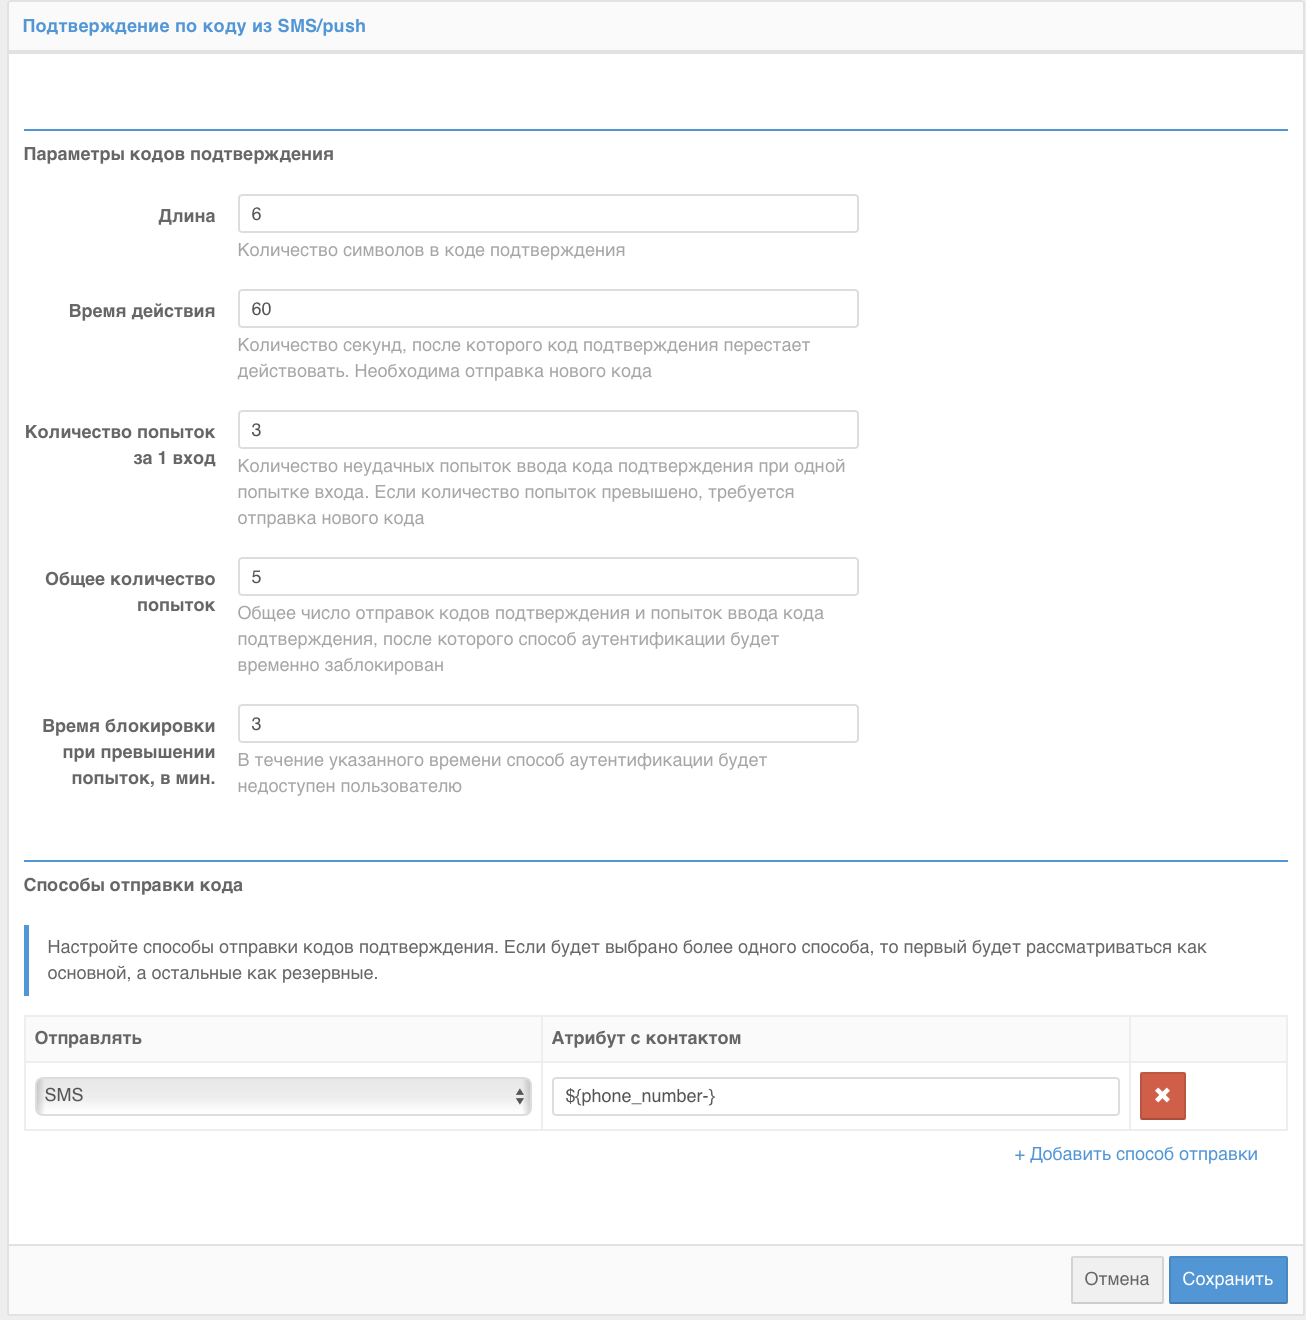Click the Длина field label
Screen dimensions: 1306x1320
(x=187, y=216)
